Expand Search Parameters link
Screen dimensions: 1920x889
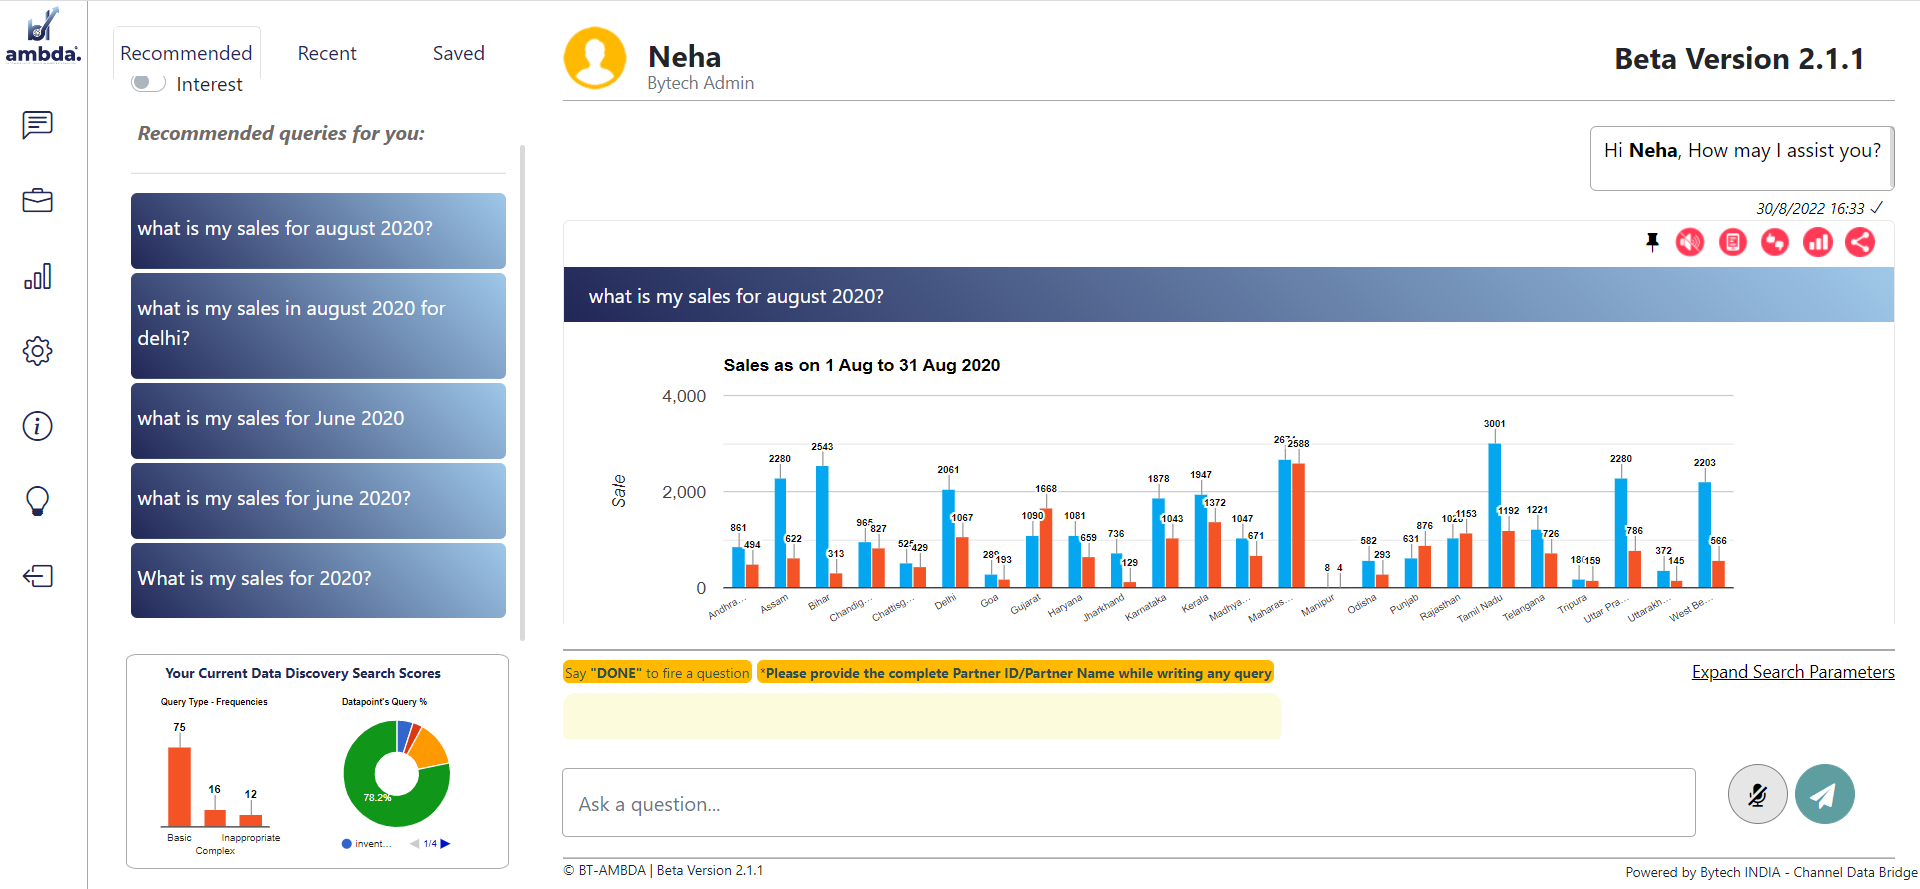[x=1793, y=672]
